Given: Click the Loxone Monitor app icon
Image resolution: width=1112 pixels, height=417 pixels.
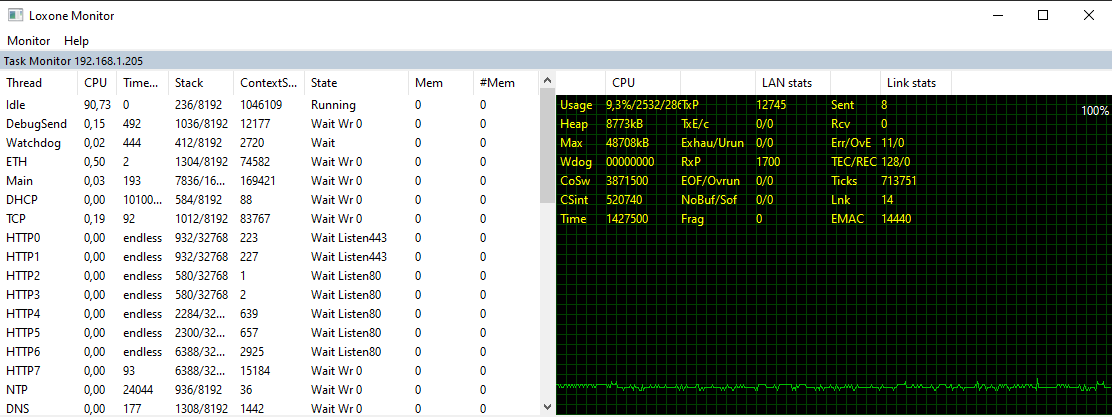Looking at the screenshot, I should 16,15.
